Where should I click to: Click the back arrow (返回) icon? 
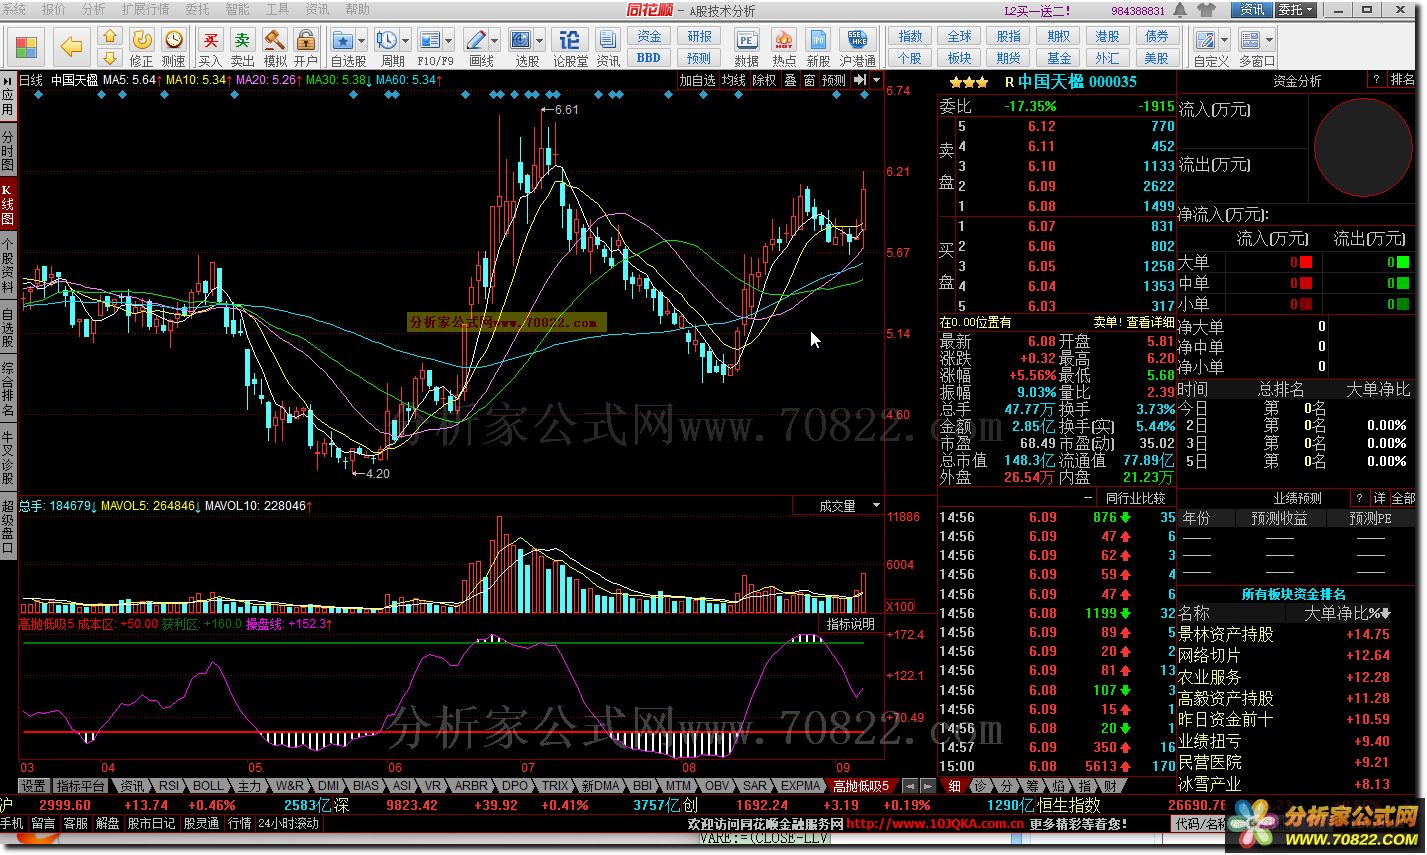pyautogui.click(x=70, y=46)
